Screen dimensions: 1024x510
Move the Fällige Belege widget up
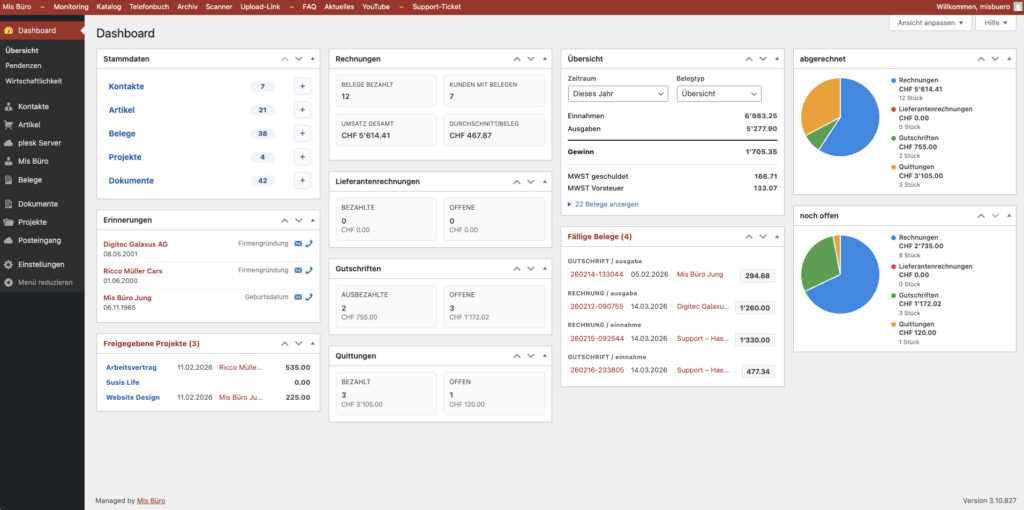coord(748,236)
